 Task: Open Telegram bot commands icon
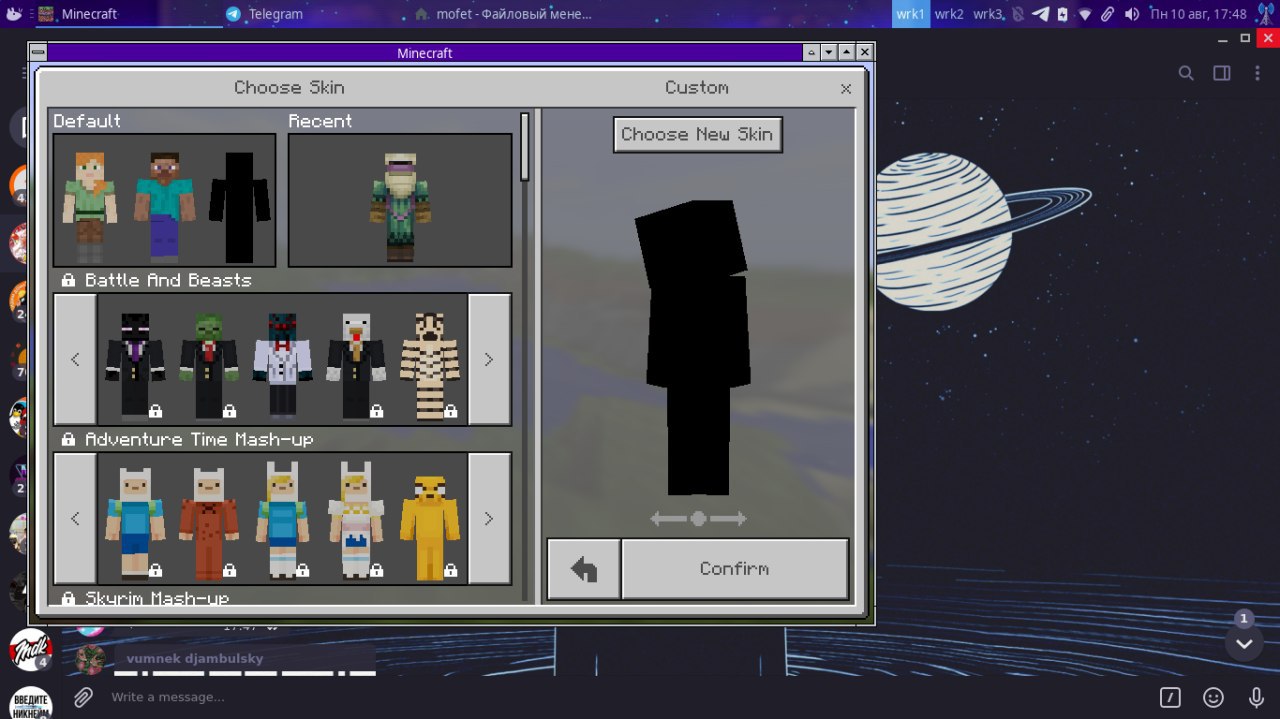click(x=1170, y=697)
